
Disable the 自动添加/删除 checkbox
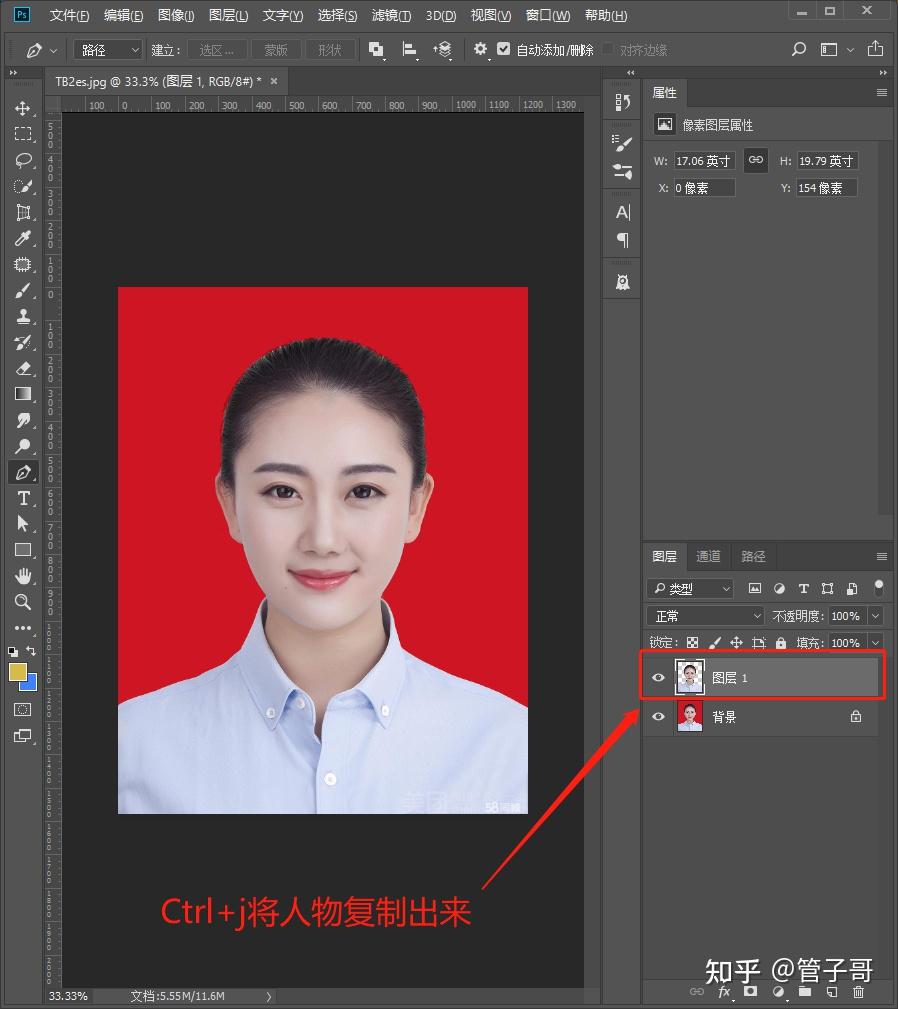(x=503, y=50)
